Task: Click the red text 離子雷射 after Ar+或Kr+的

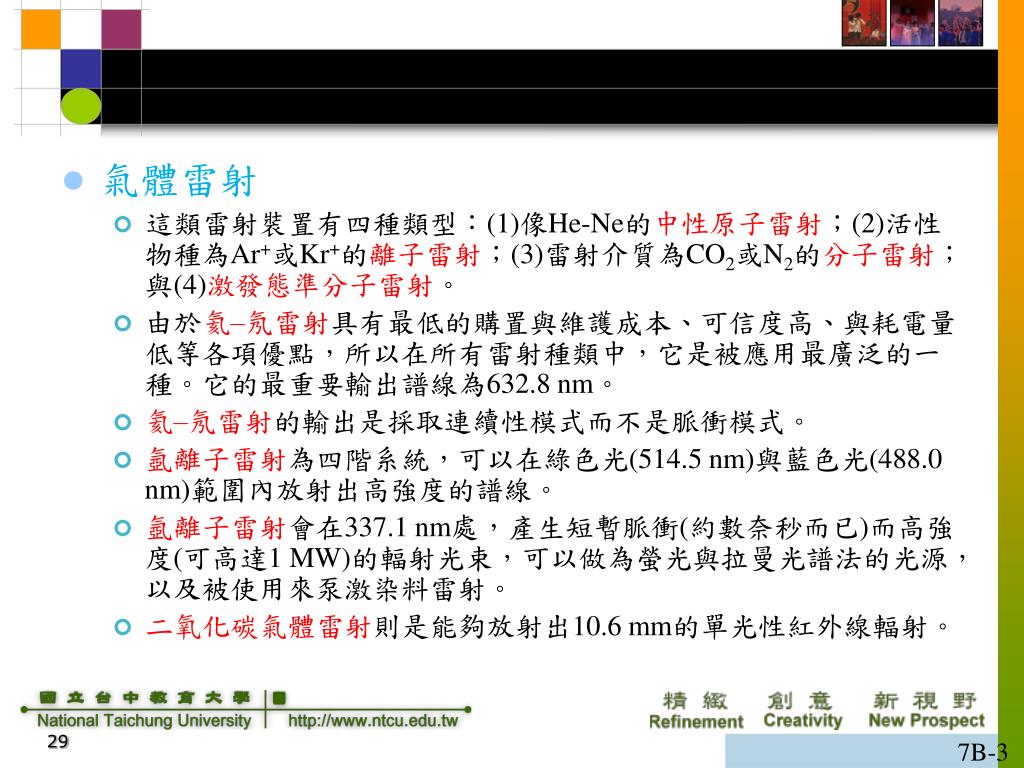Action: coord(425,255)
